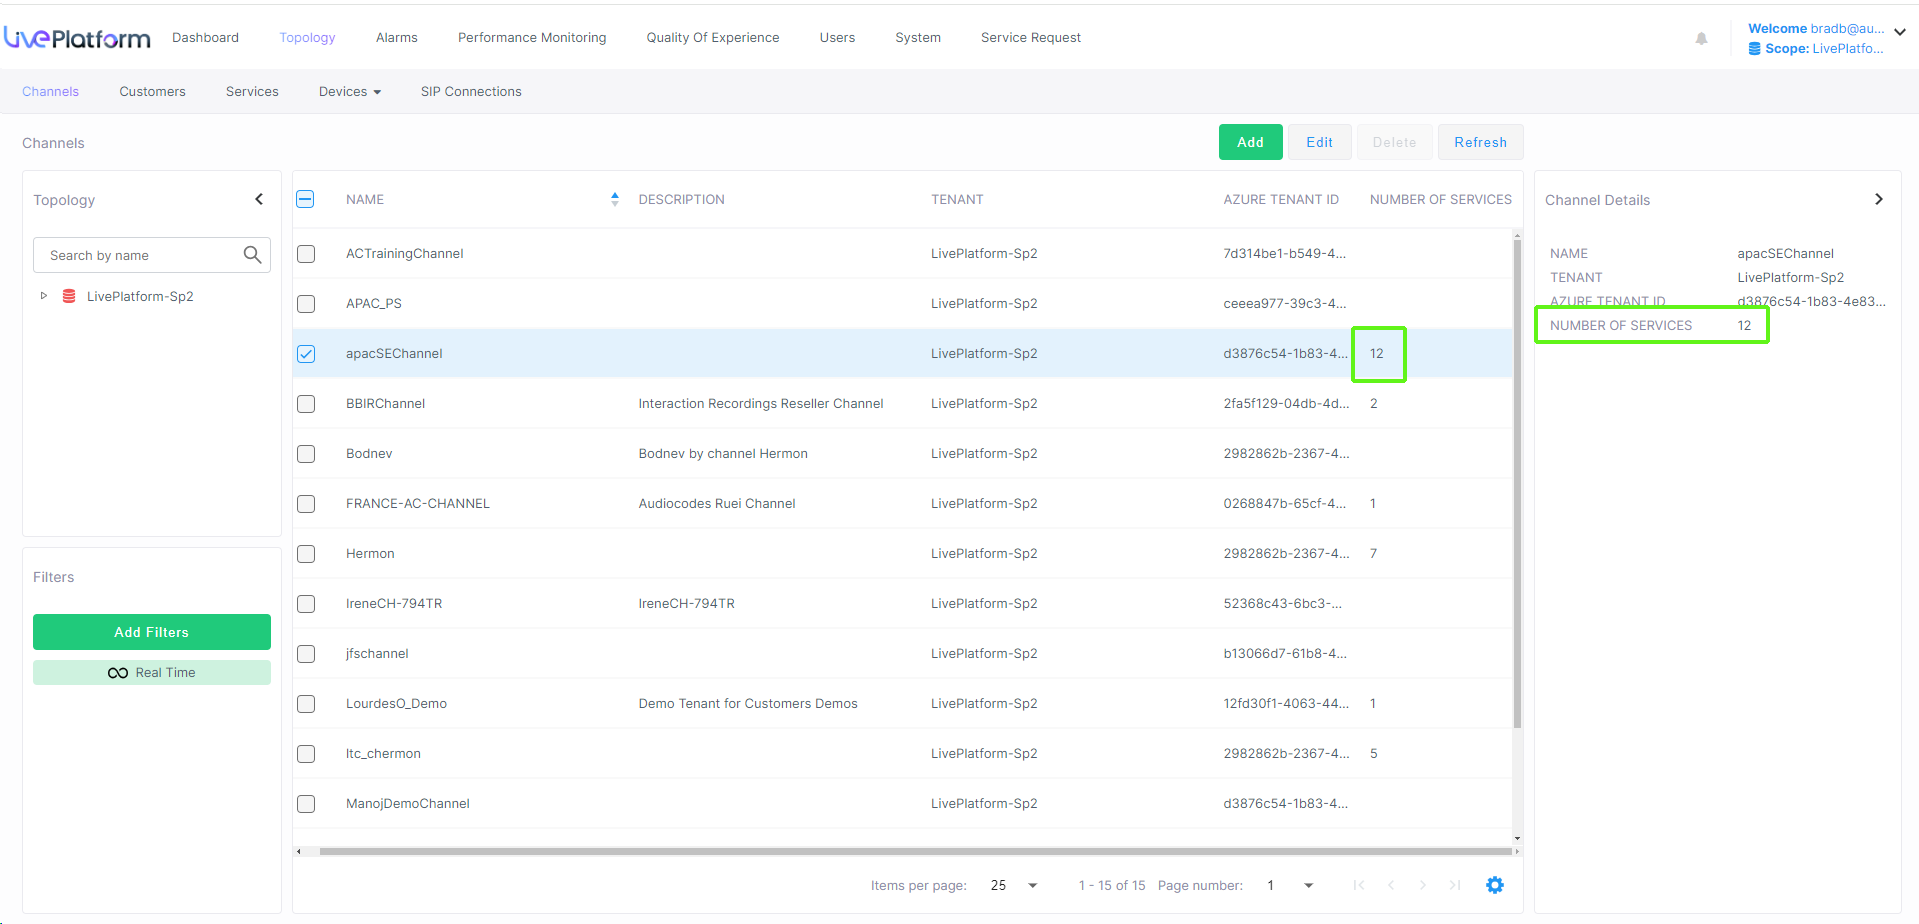The height and width of the screenshot is (924, 1919).
Task: Click the Real Time filter button
Action: [152, 673]
